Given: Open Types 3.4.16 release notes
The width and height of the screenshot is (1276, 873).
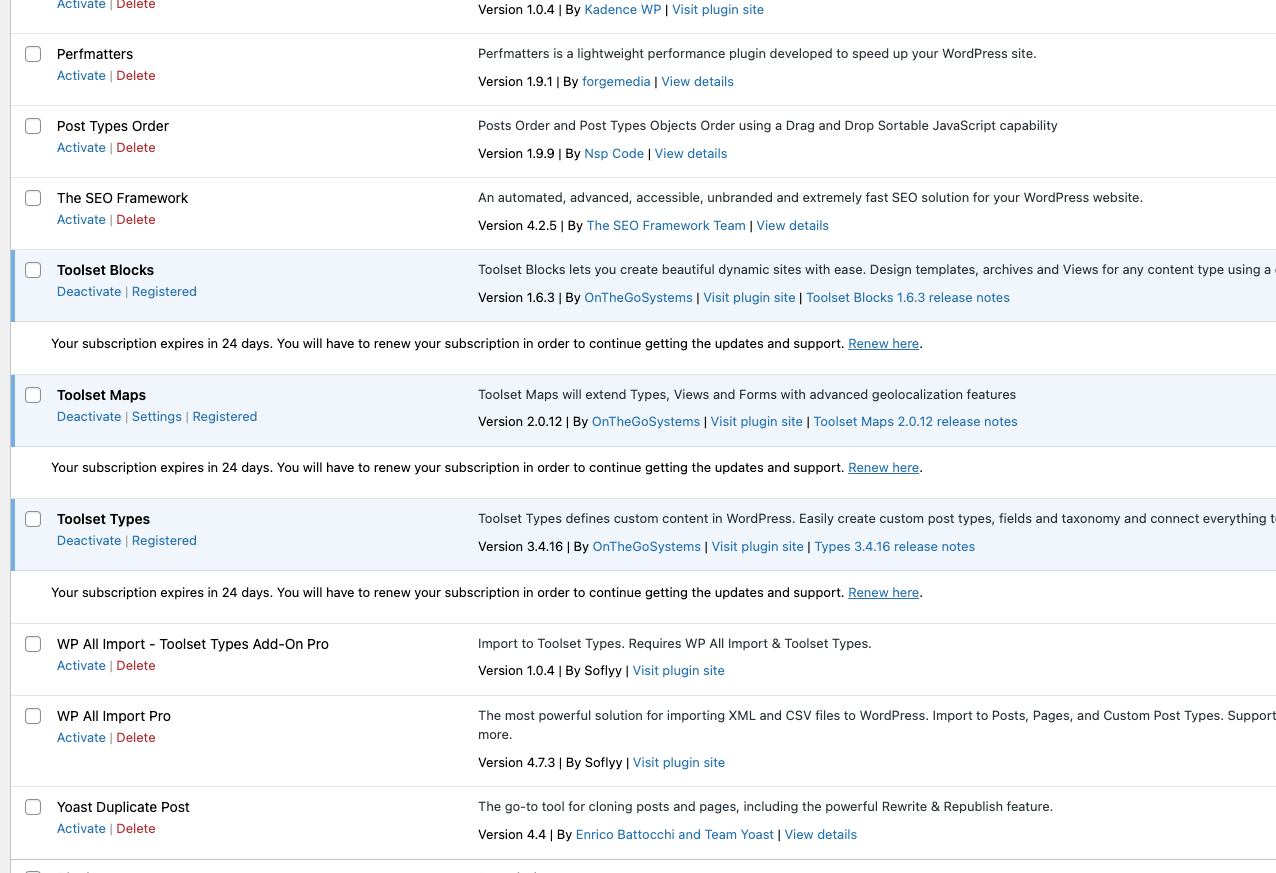Looking at the screenshot, I should pyautogui.click(x=895, y=547).
